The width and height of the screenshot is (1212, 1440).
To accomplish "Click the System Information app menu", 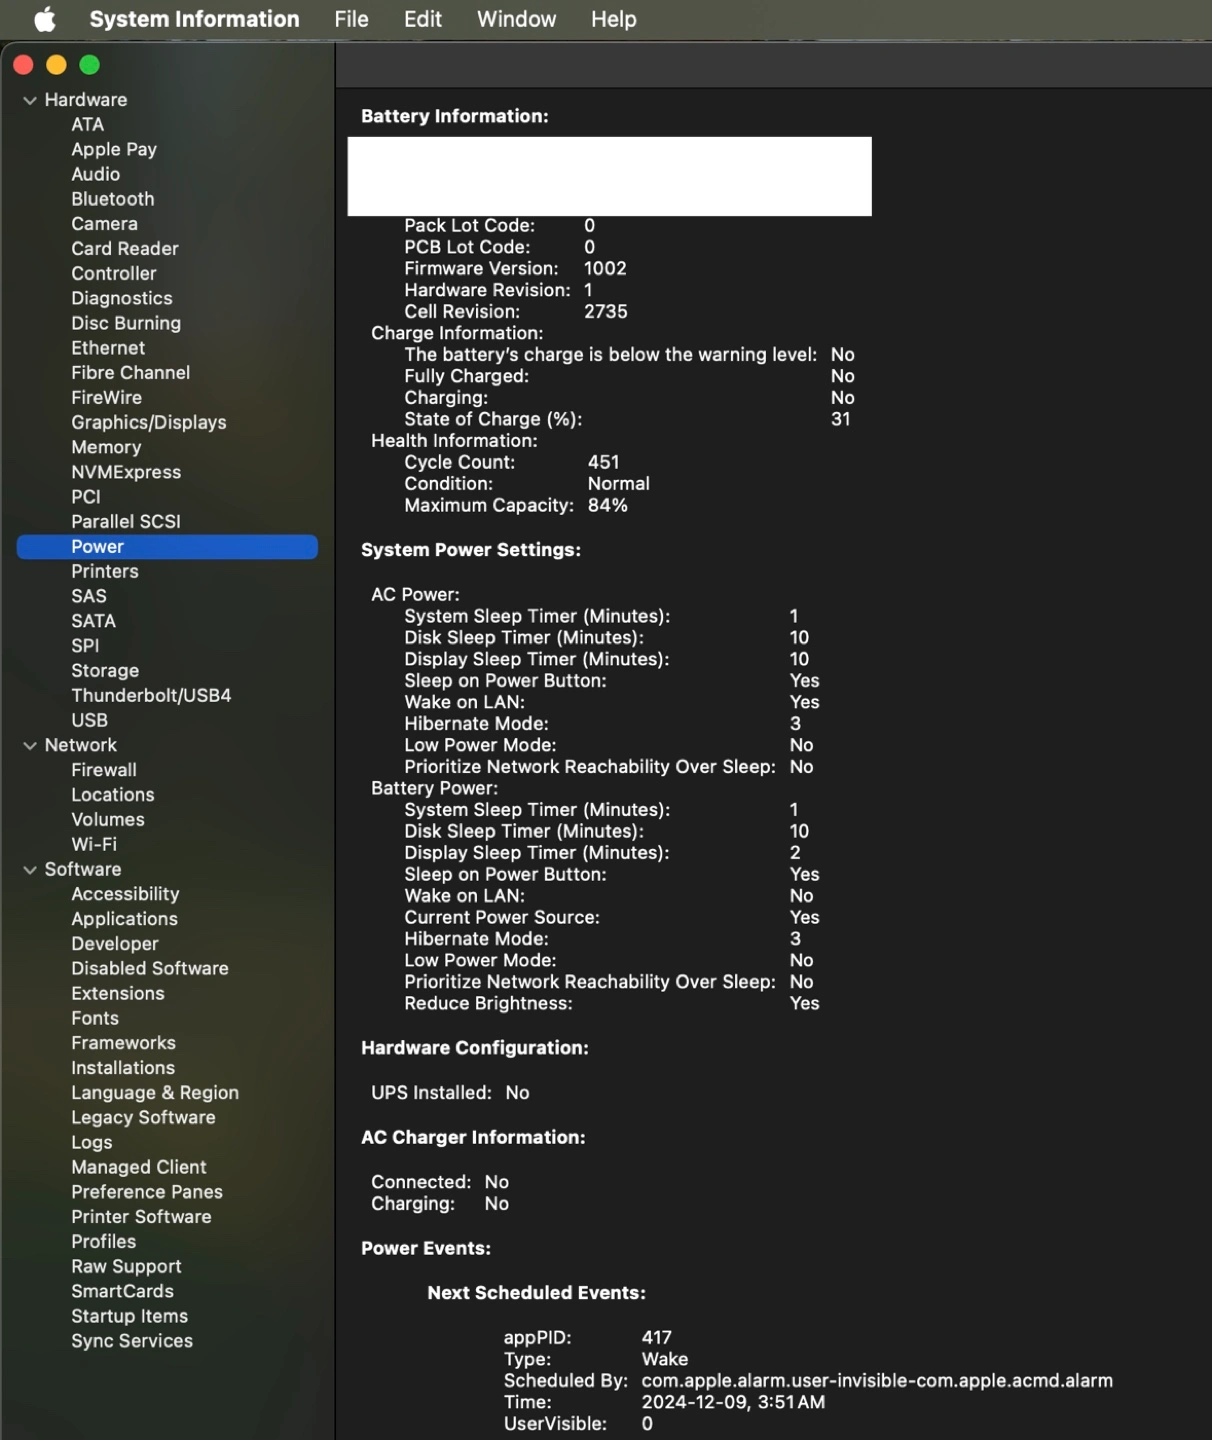I will point(194,19).
